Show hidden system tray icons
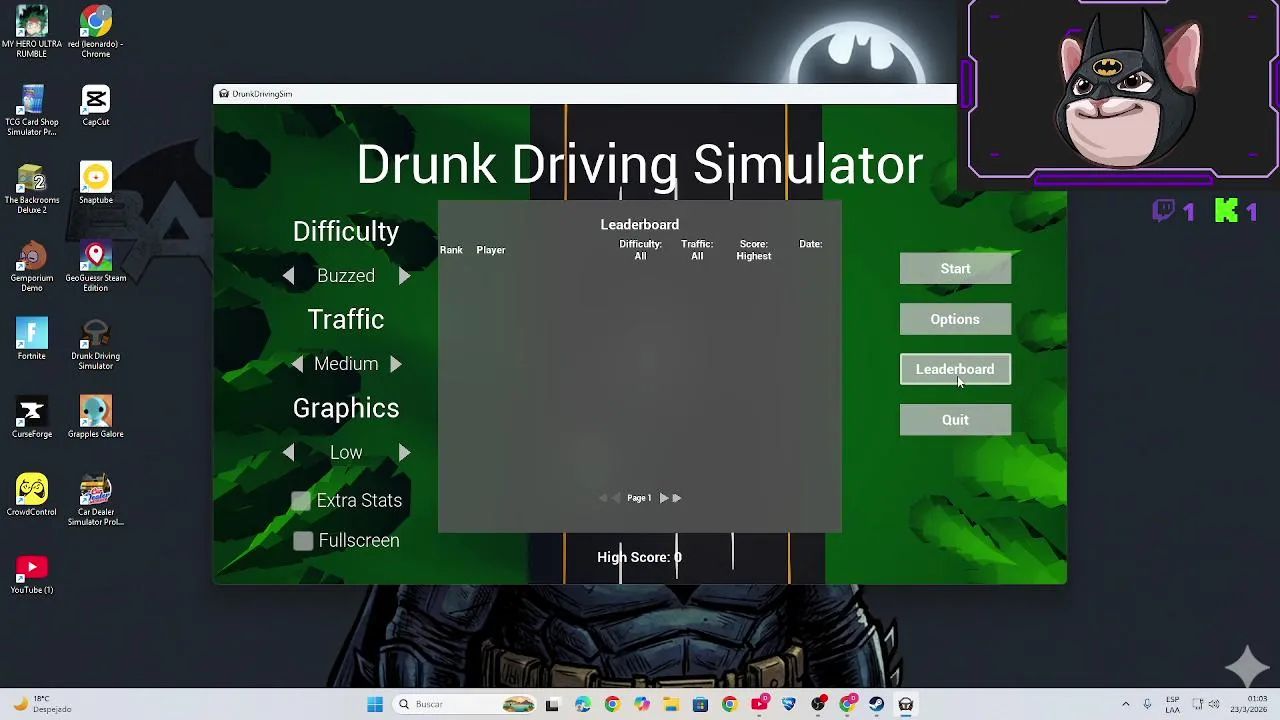Viewport: 1280px width, 720px height. [1126, 704]
